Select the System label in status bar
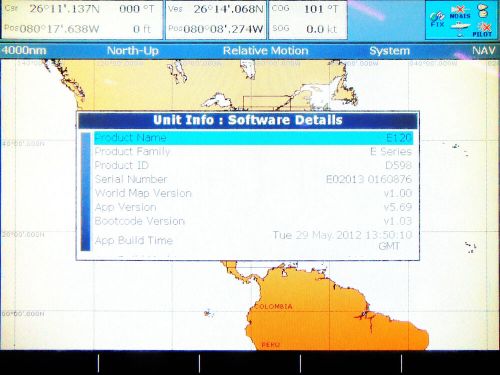The width and height of the screenshot is (500, 375). click(x=389, y=51)
